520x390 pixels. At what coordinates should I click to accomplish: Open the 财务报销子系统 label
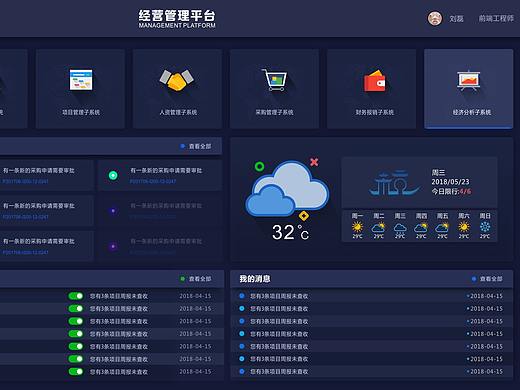coord(375,112)
